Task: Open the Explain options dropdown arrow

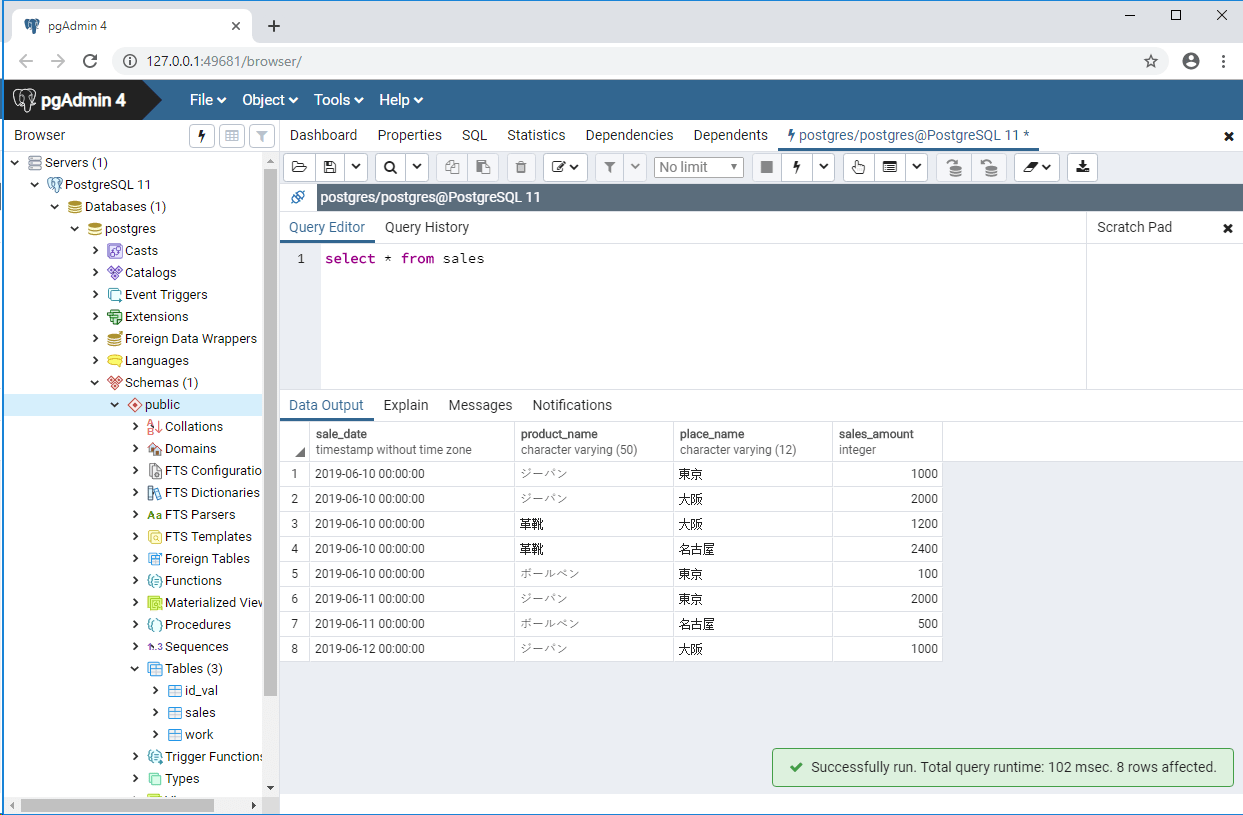Action: coord(917,167)
